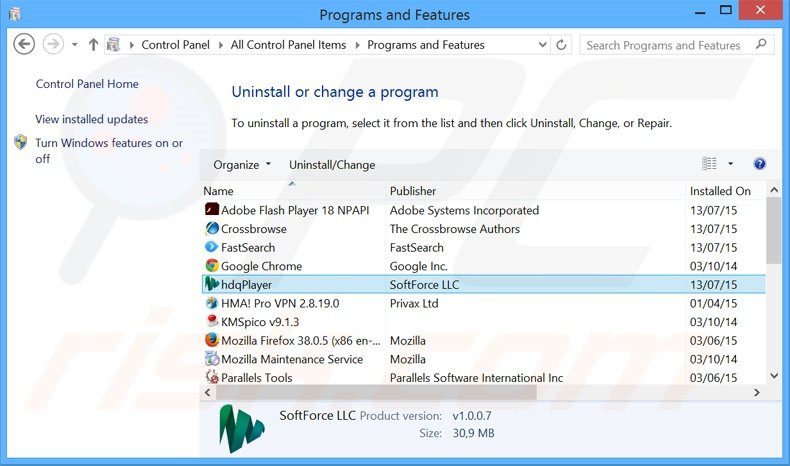
Task: Open the Control Panel Home link
Action: pyautogui.click(x=87, y=84)
